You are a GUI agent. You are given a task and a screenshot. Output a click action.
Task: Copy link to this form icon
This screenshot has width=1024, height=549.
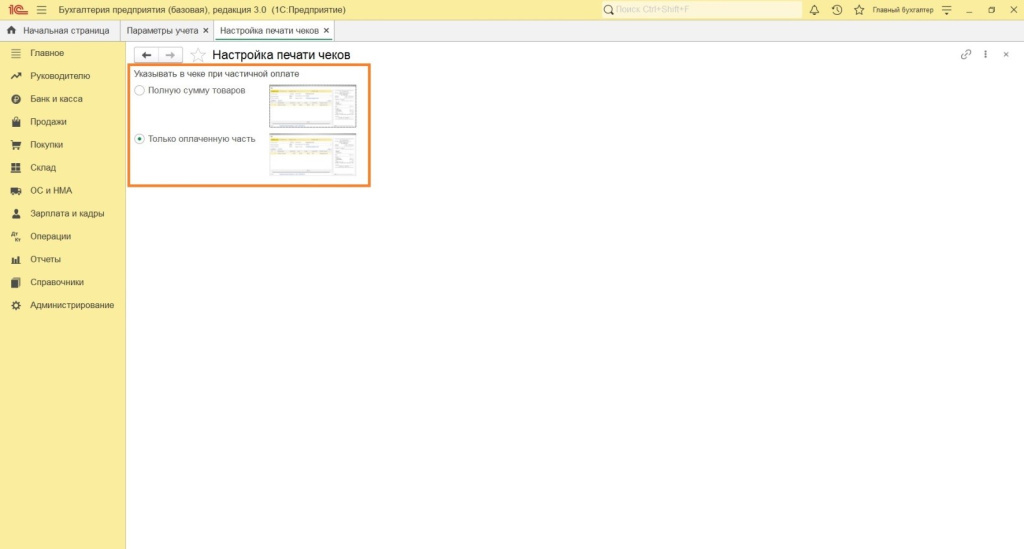coord(966,55)
